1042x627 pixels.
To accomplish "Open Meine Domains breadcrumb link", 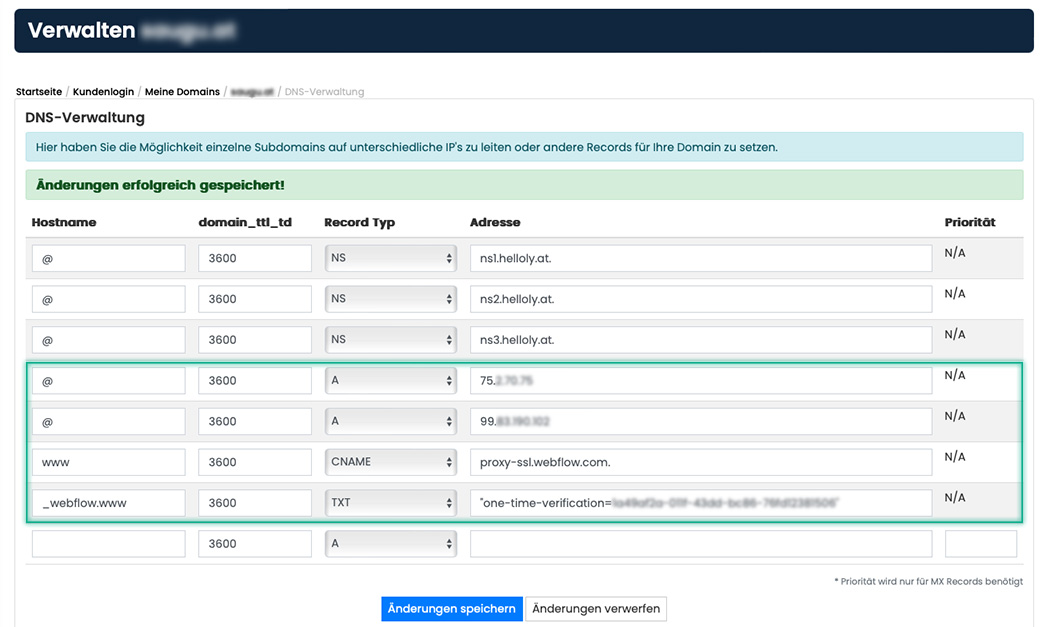I will click(x=182, y=92).
